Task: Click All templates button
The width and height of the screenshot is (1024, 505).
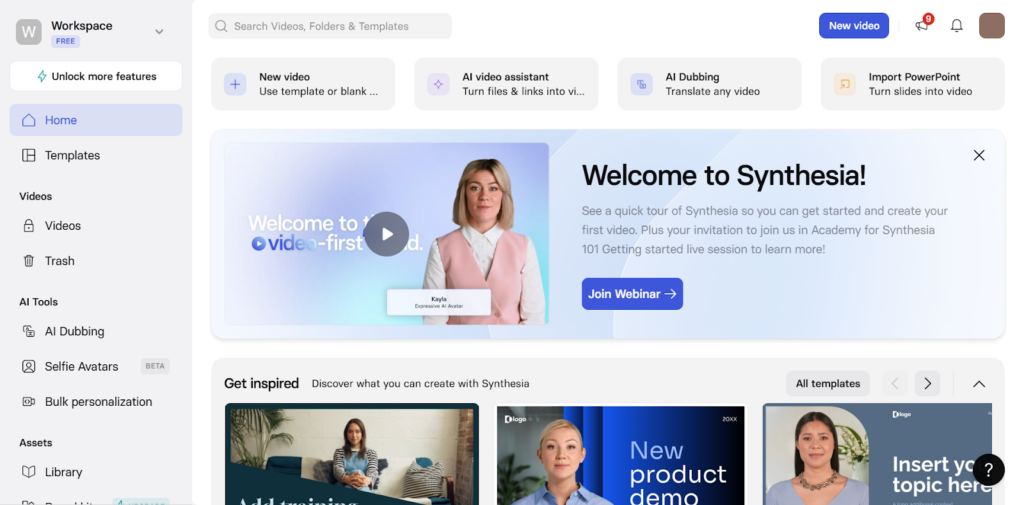Action: click(x=827, y=383)
